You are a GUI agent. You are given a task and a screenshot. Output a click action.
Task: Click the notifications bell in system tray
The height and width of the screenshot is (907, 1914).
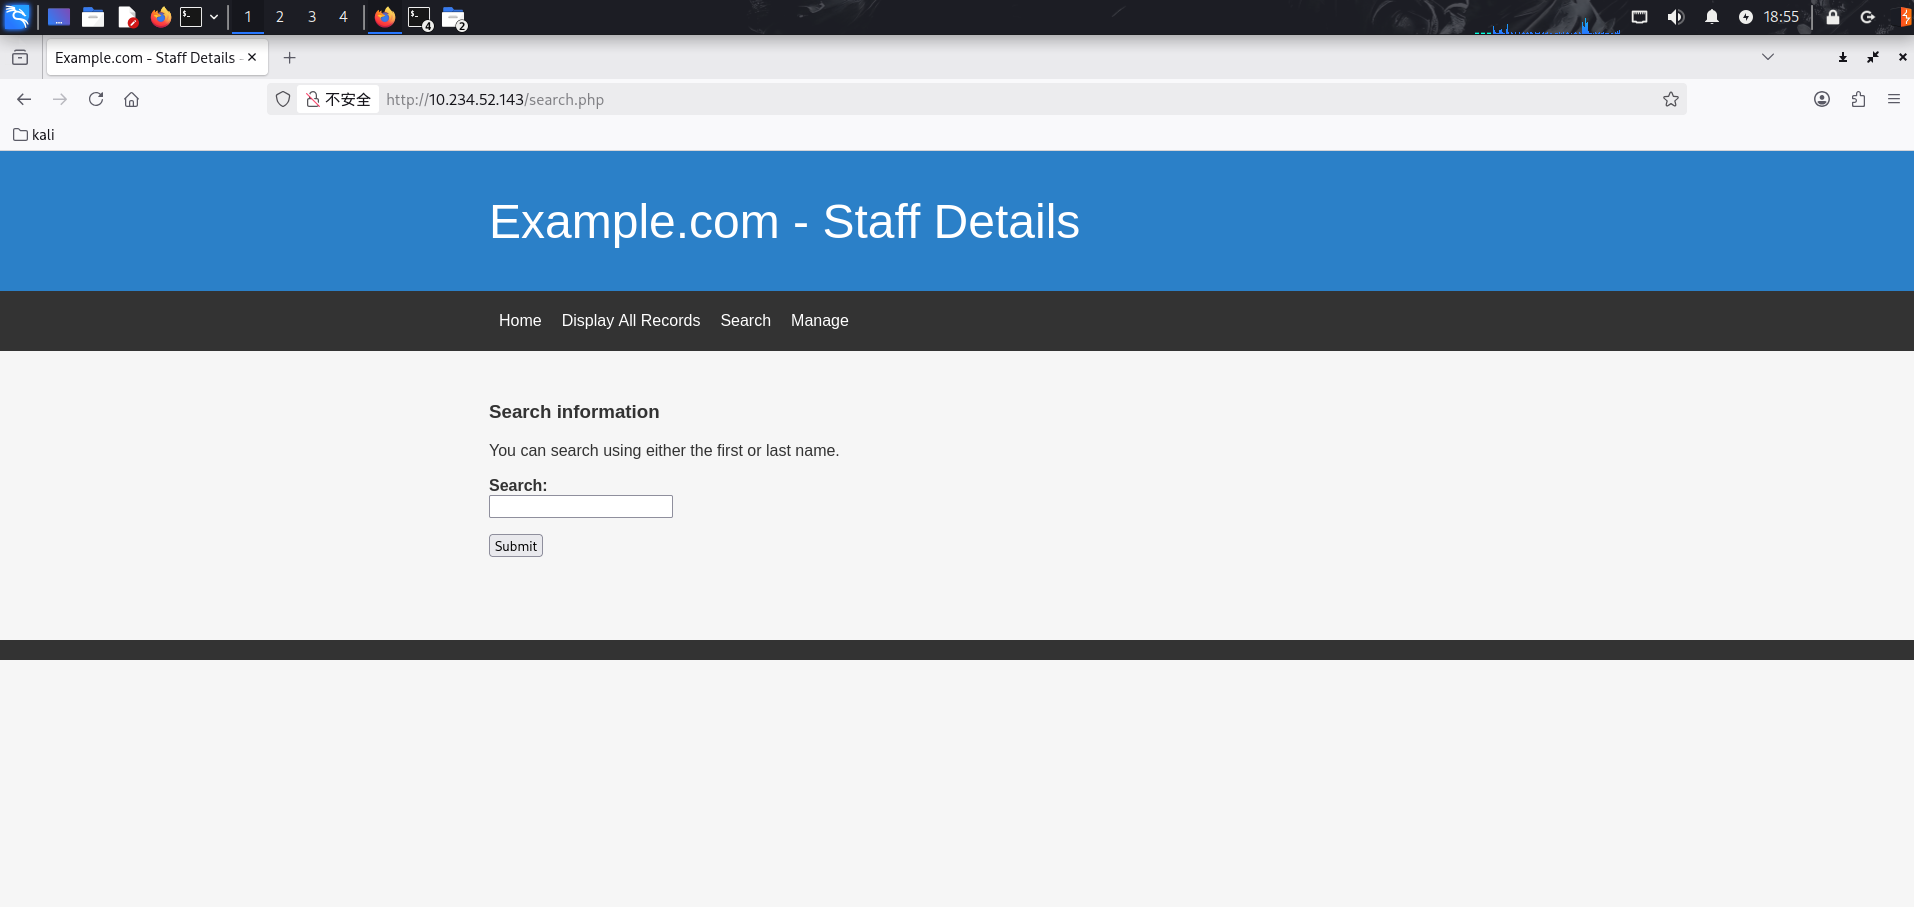(x=1711, y=17)
